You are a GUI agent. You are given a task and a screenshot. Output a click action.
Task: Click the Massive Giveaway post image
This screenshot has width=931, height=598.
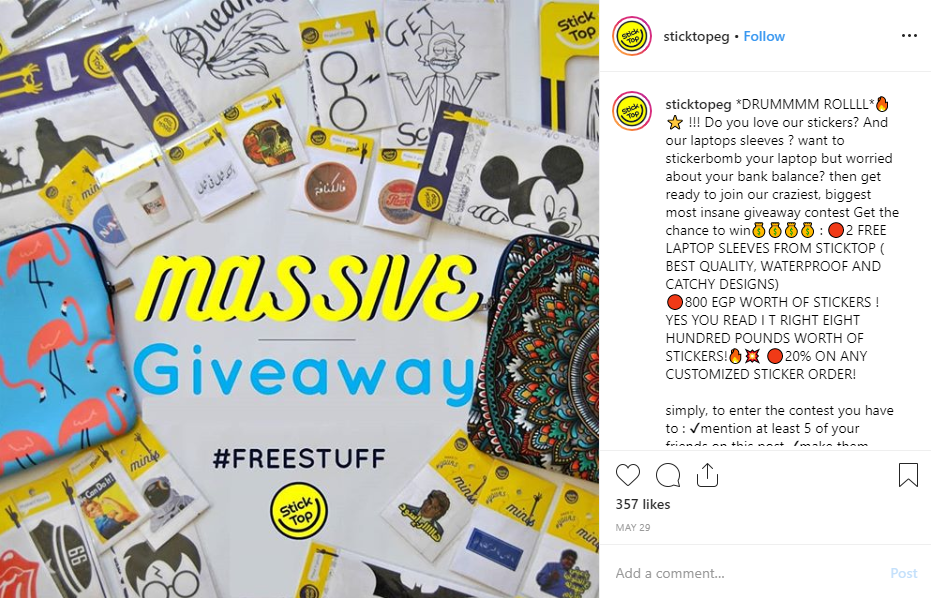pos(299,299)
